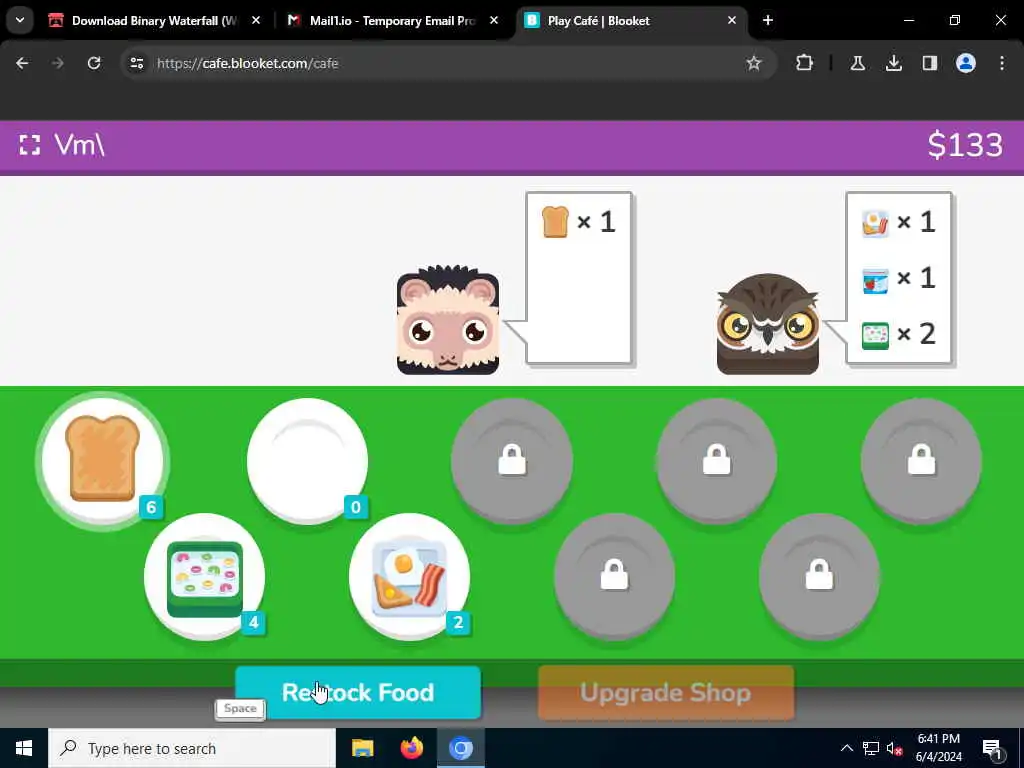Click the toast stock count 6
1024x768 pixels.
[x=151, y=507]
